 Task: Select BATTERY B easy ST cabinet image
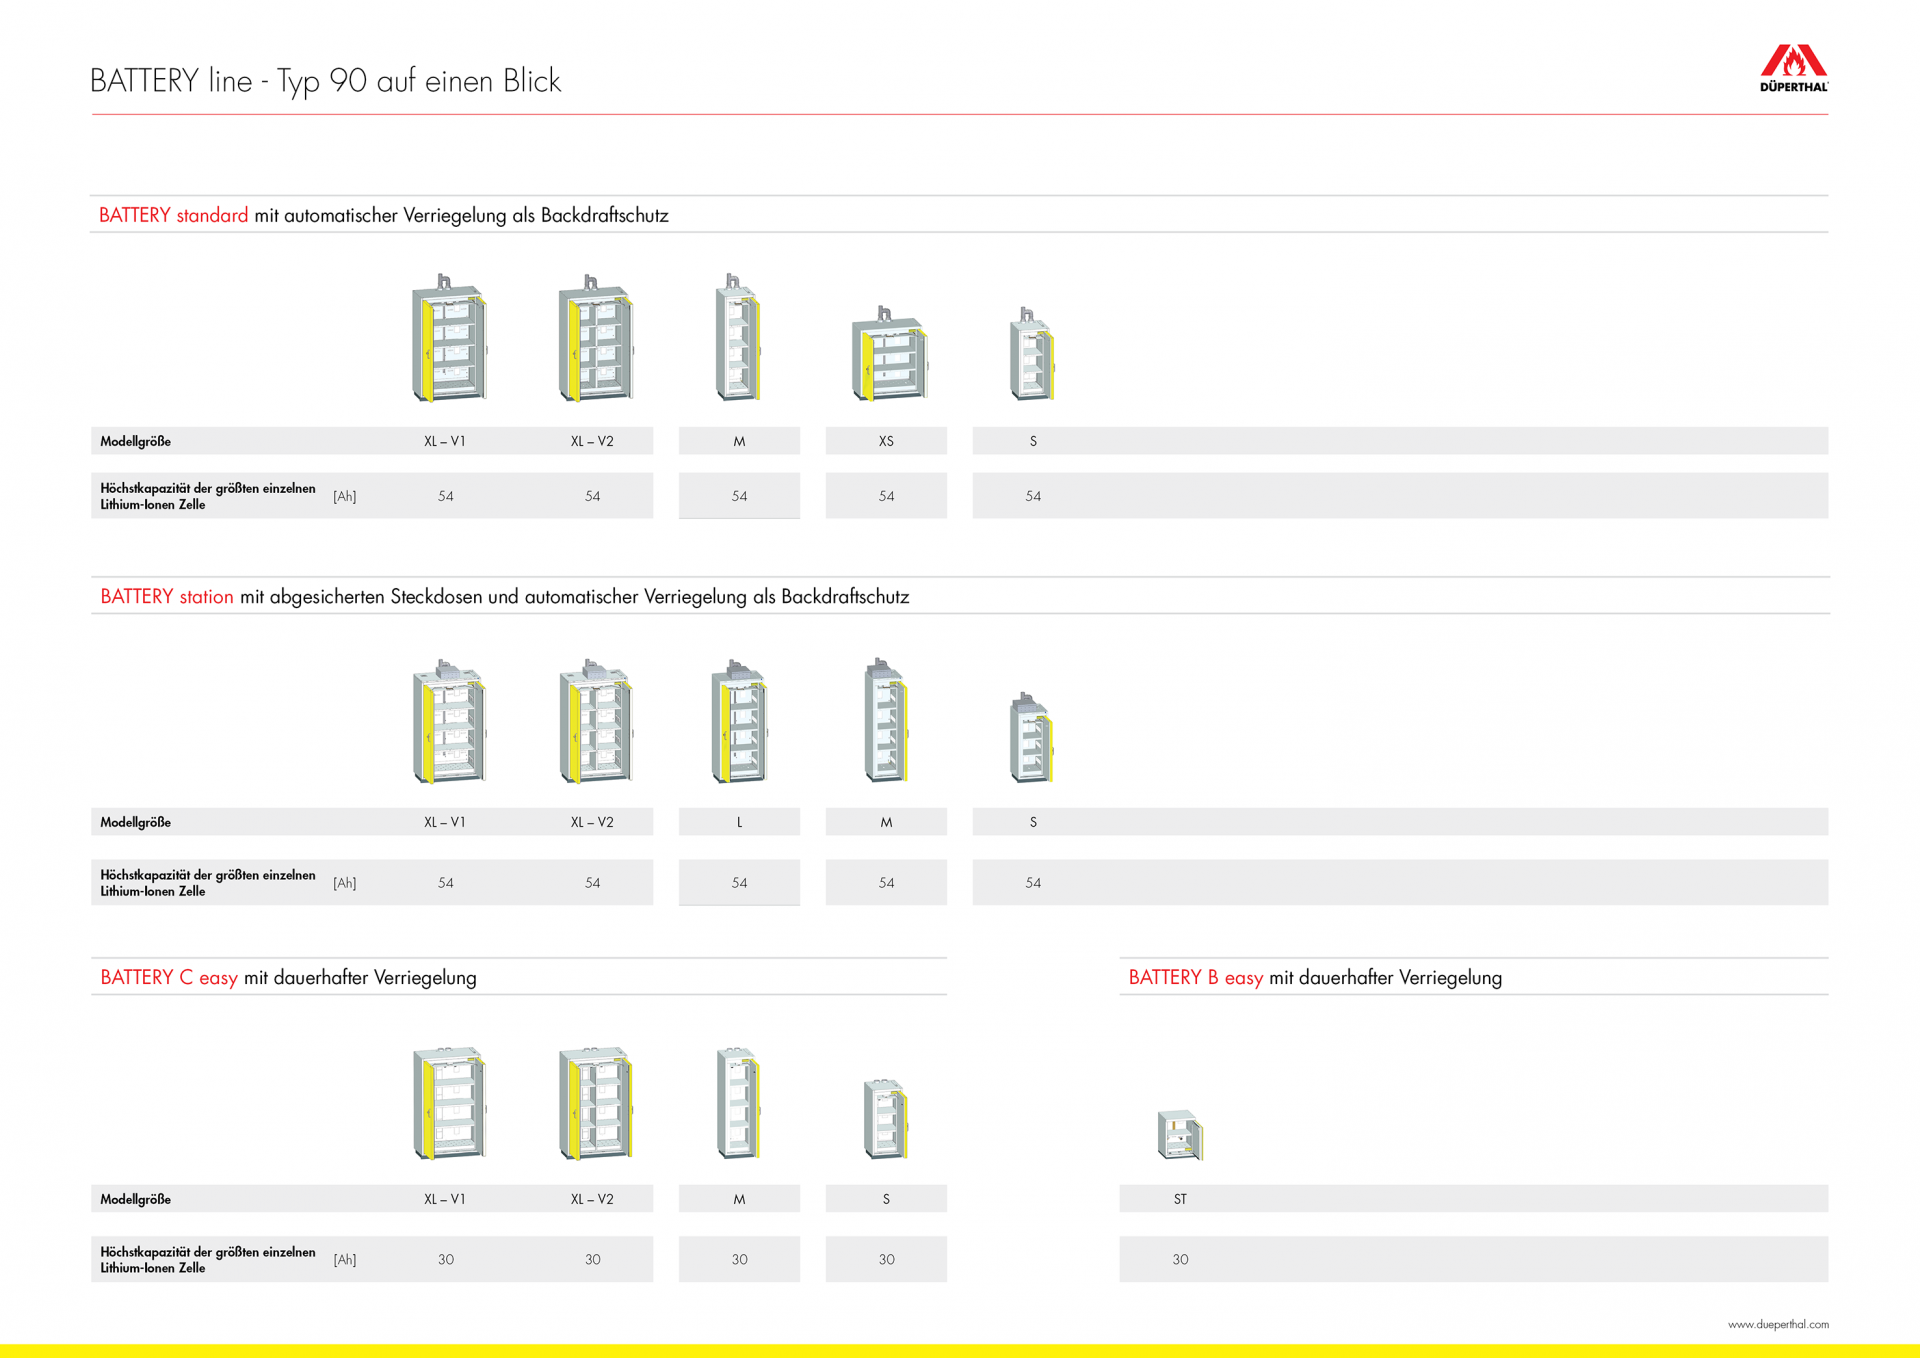[1180, 1135]
